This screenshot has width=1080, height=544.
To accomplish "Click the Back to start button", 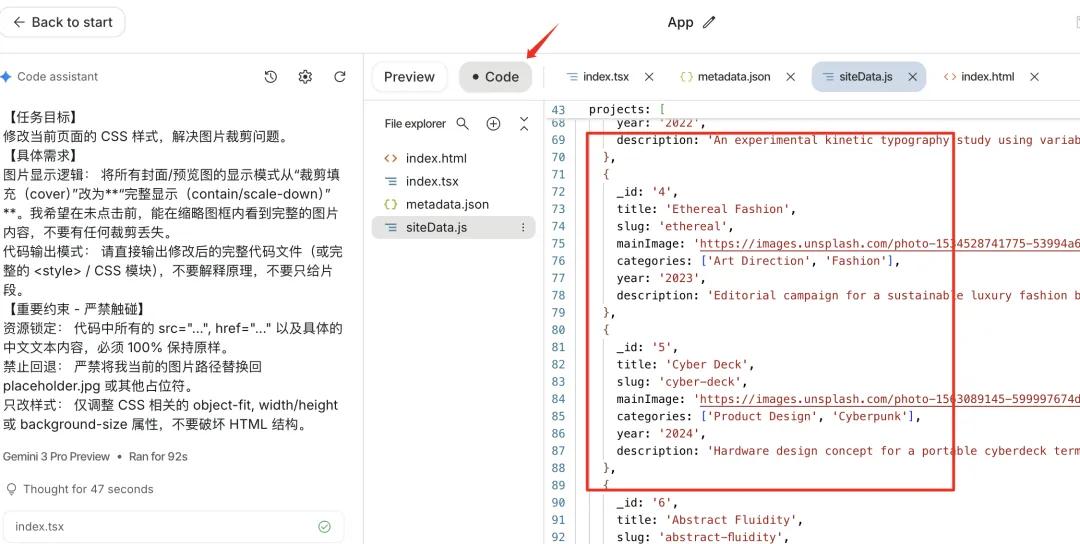I will 63,22.
